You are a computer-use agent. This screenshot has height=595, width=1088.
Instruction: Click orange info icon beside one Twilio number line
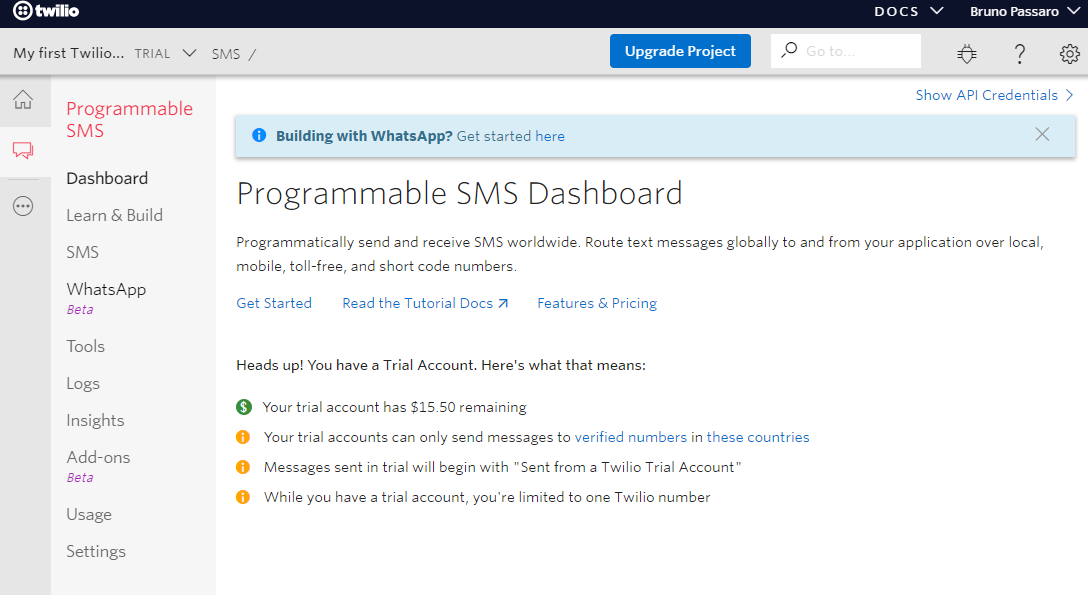pyautogui.click(x=243, y=497)
